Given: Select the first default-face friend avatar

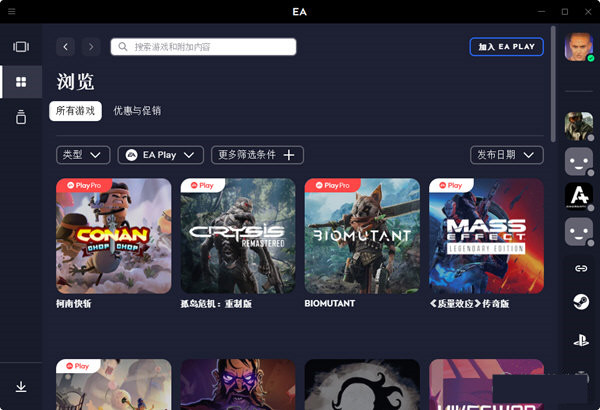Looking at the screenshot, I should point(579,162).
